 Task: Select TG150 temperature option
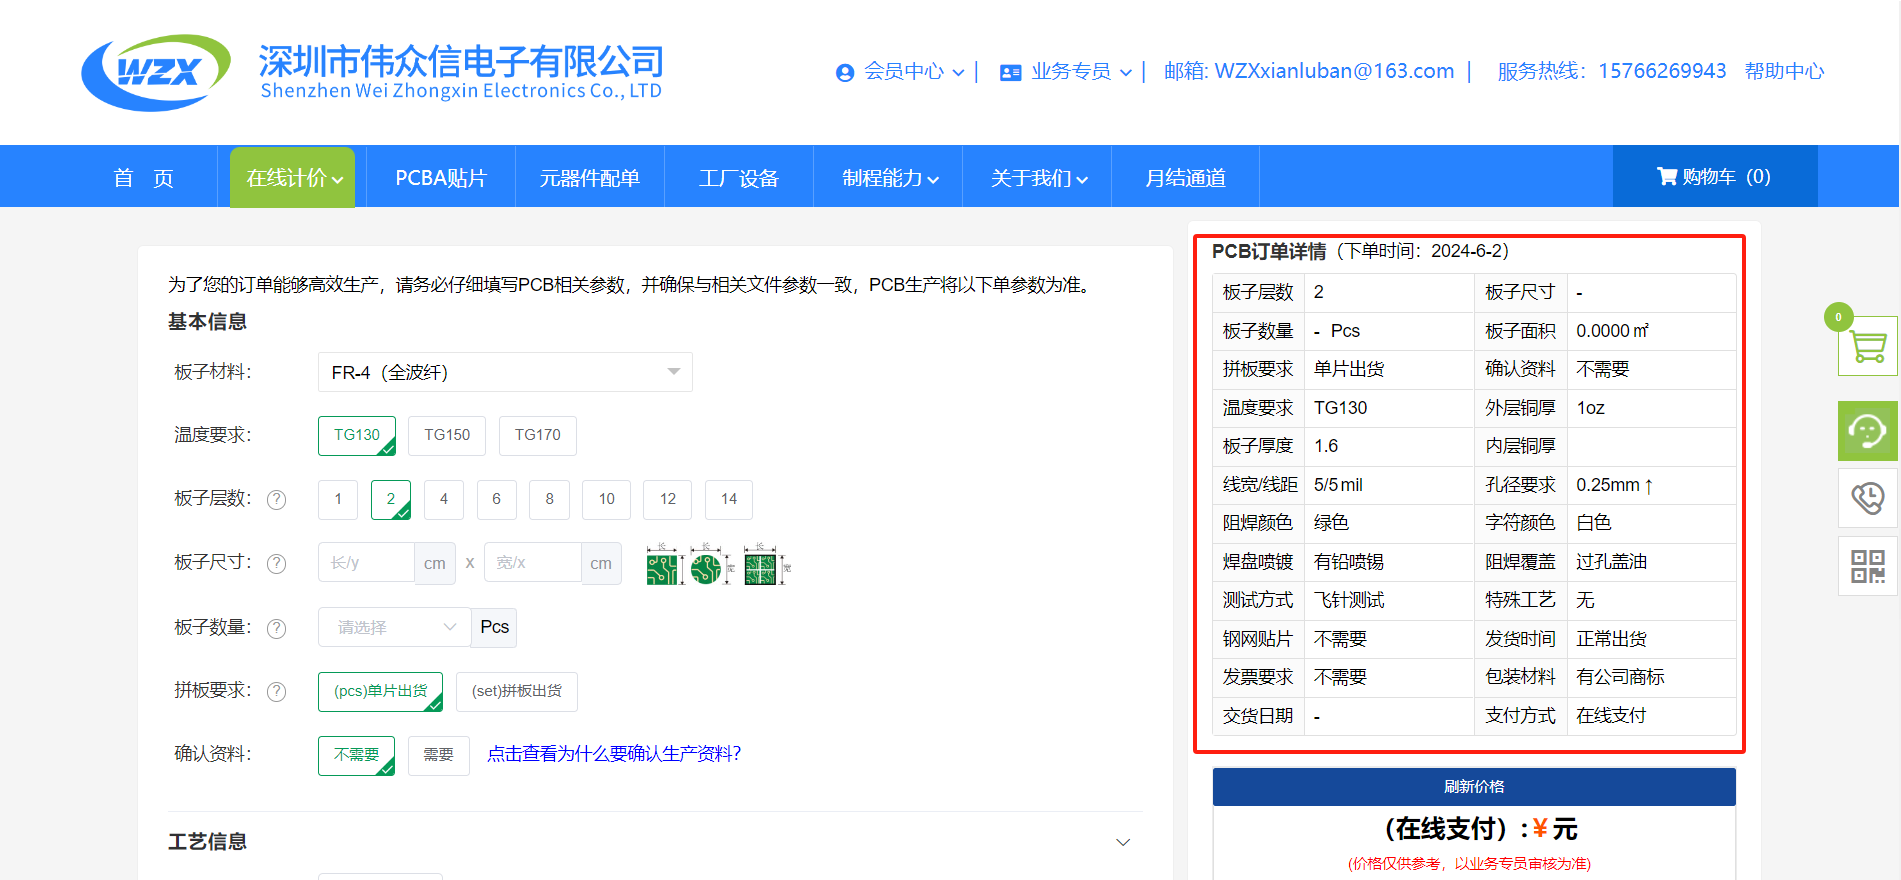click(x=447, y=435)
